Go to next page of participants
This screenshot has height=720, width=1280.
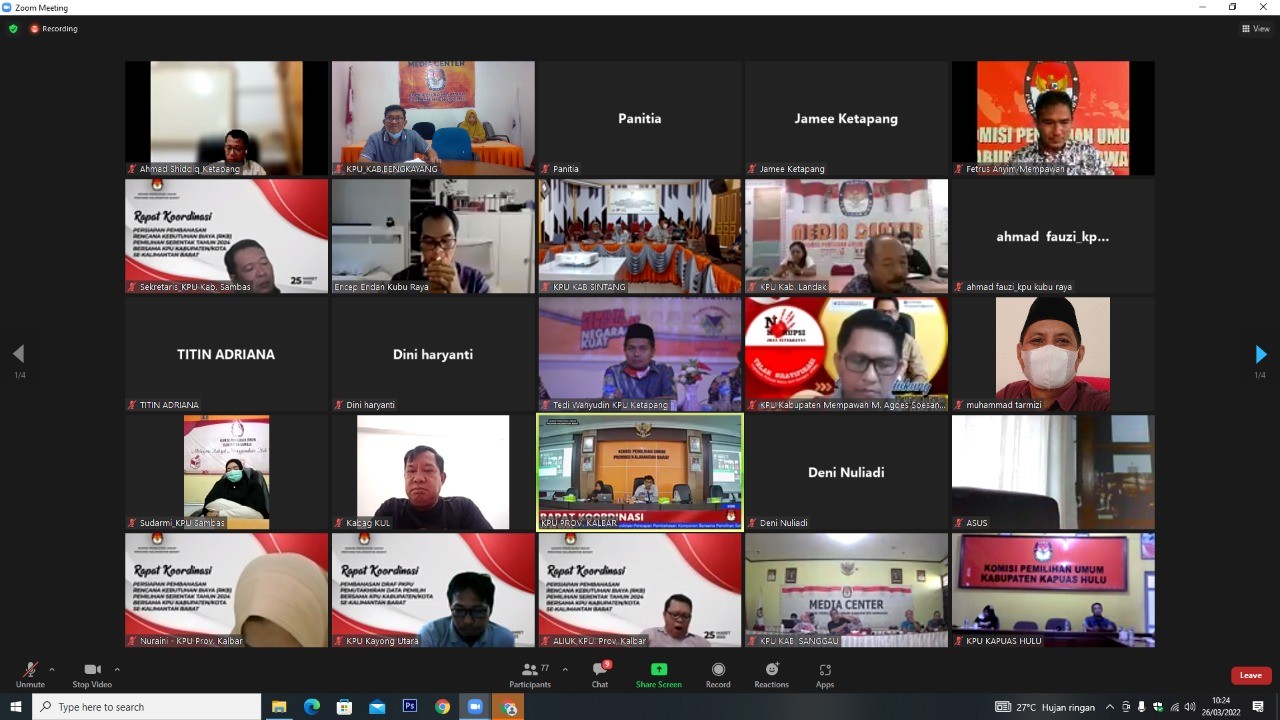[1260, 354]
